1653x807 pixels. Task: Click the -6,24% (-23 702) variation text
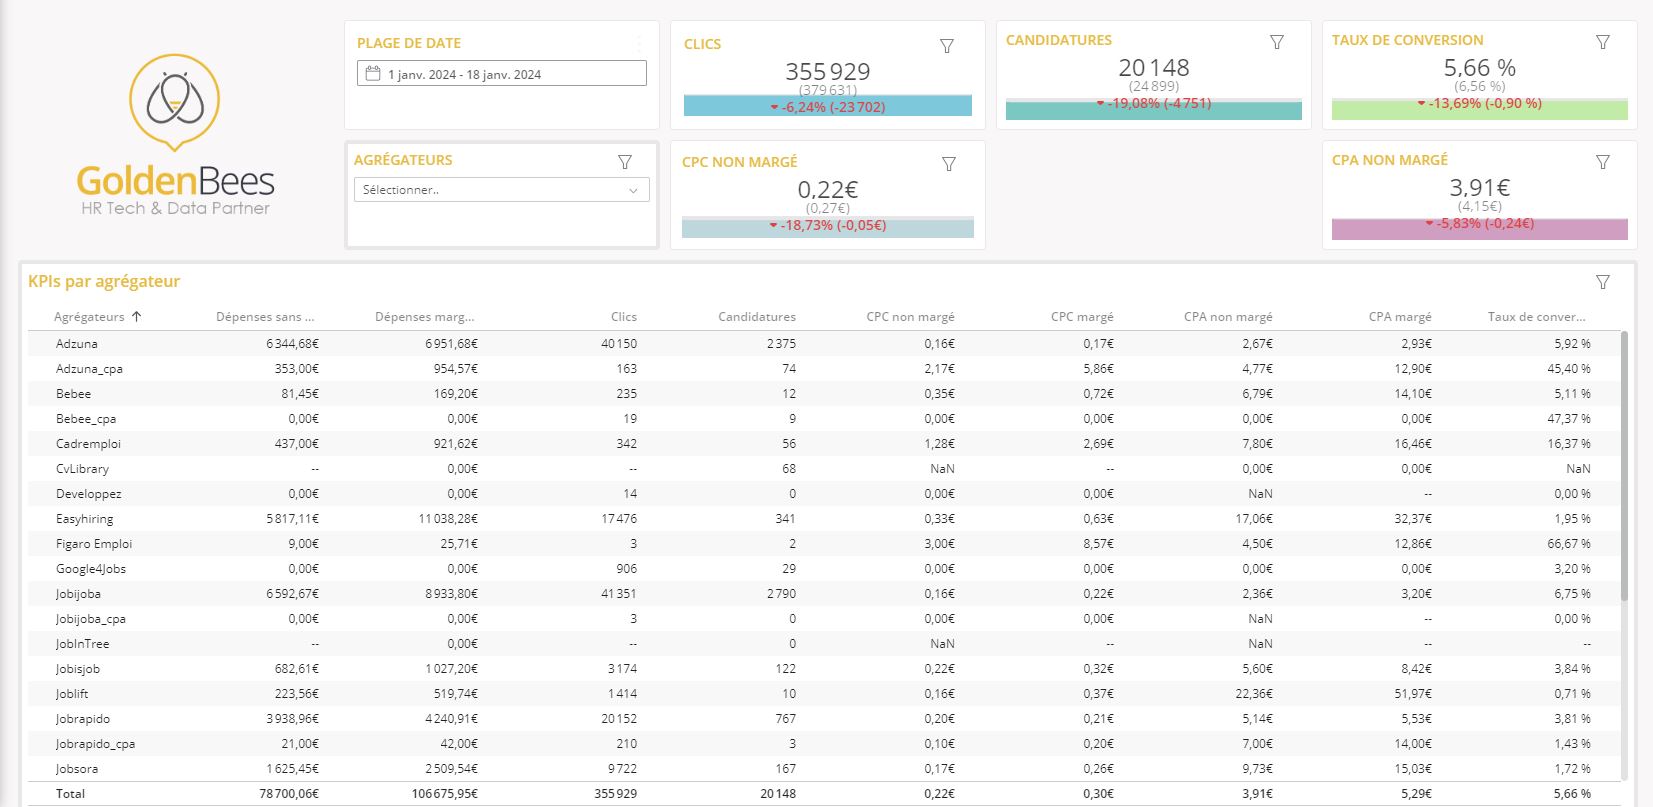[x=827, y=107]
